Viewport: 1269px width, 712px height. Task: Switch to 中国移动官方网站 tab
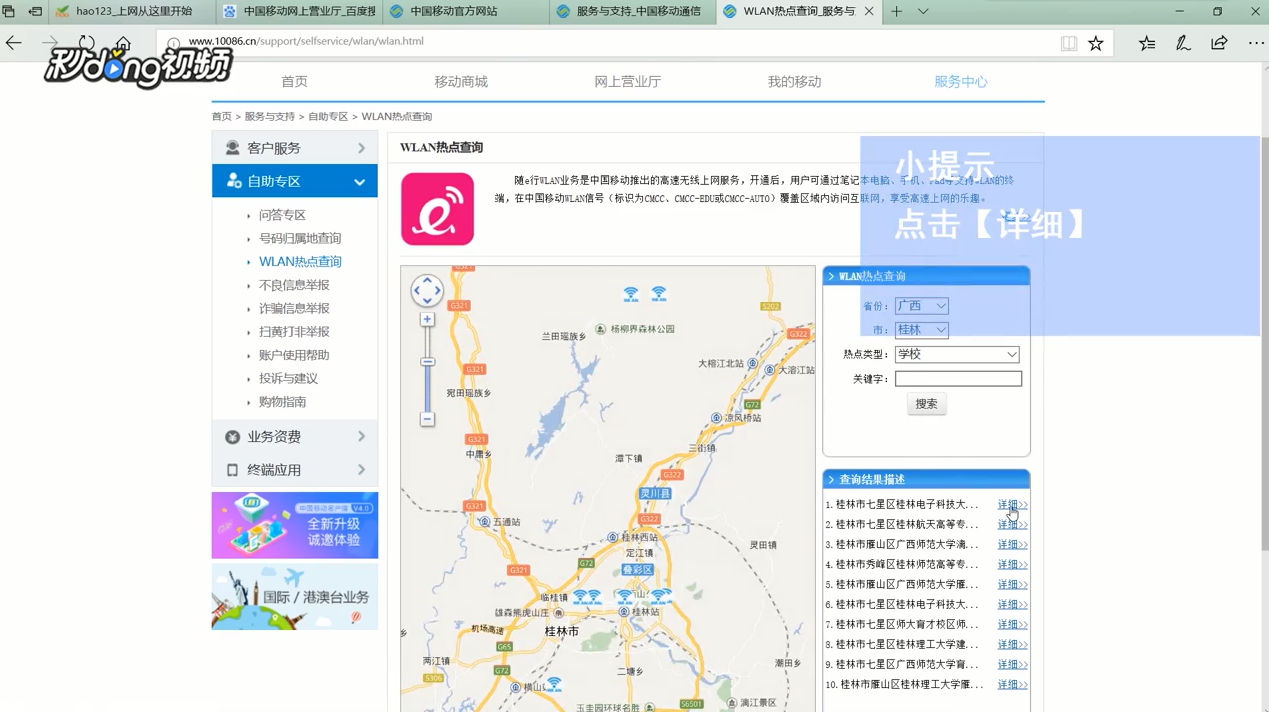[466, 11]
